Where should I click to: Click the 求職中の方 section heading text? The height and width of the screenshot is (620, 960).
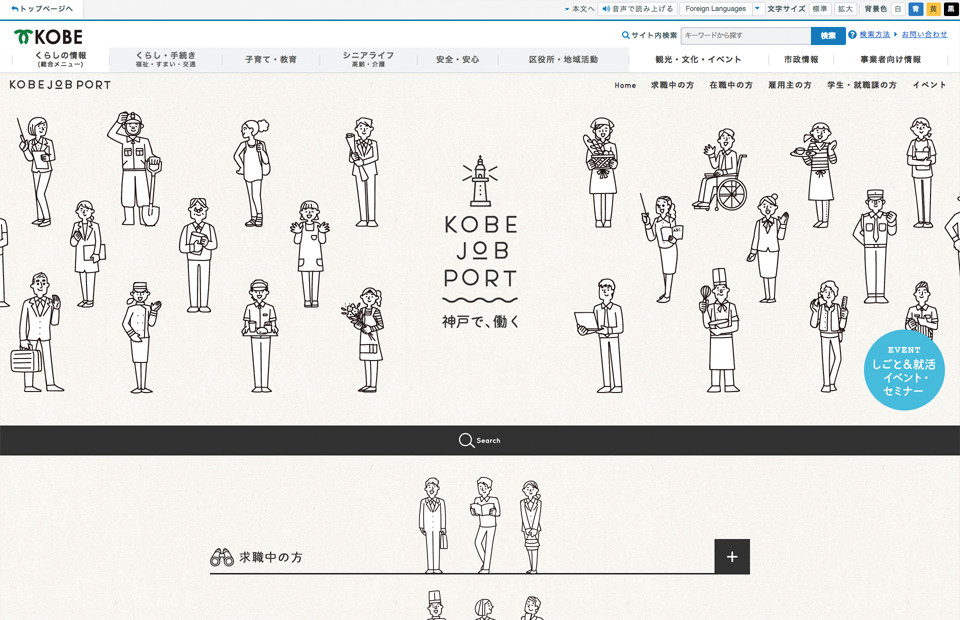tap(271, 557)
